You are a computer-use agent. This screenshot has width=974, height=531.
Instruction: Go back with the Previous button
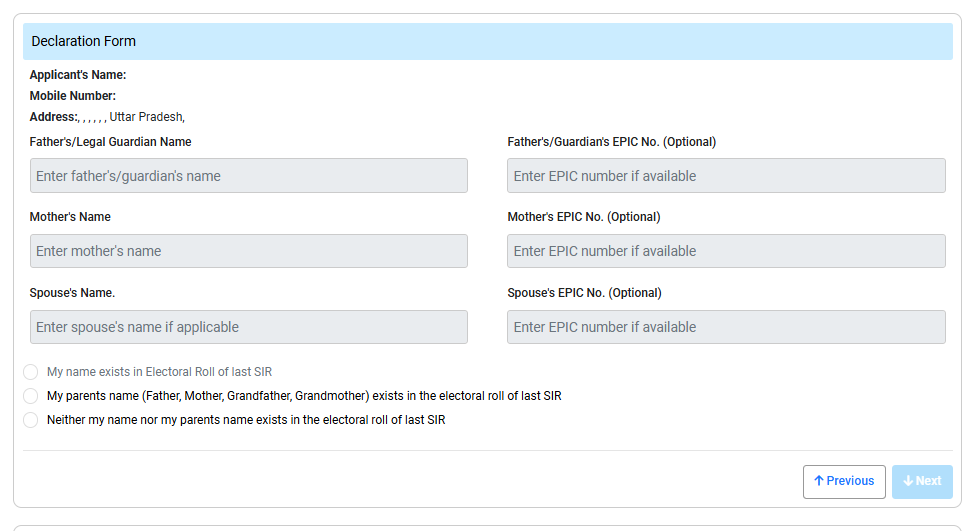[x=844, y=481]
